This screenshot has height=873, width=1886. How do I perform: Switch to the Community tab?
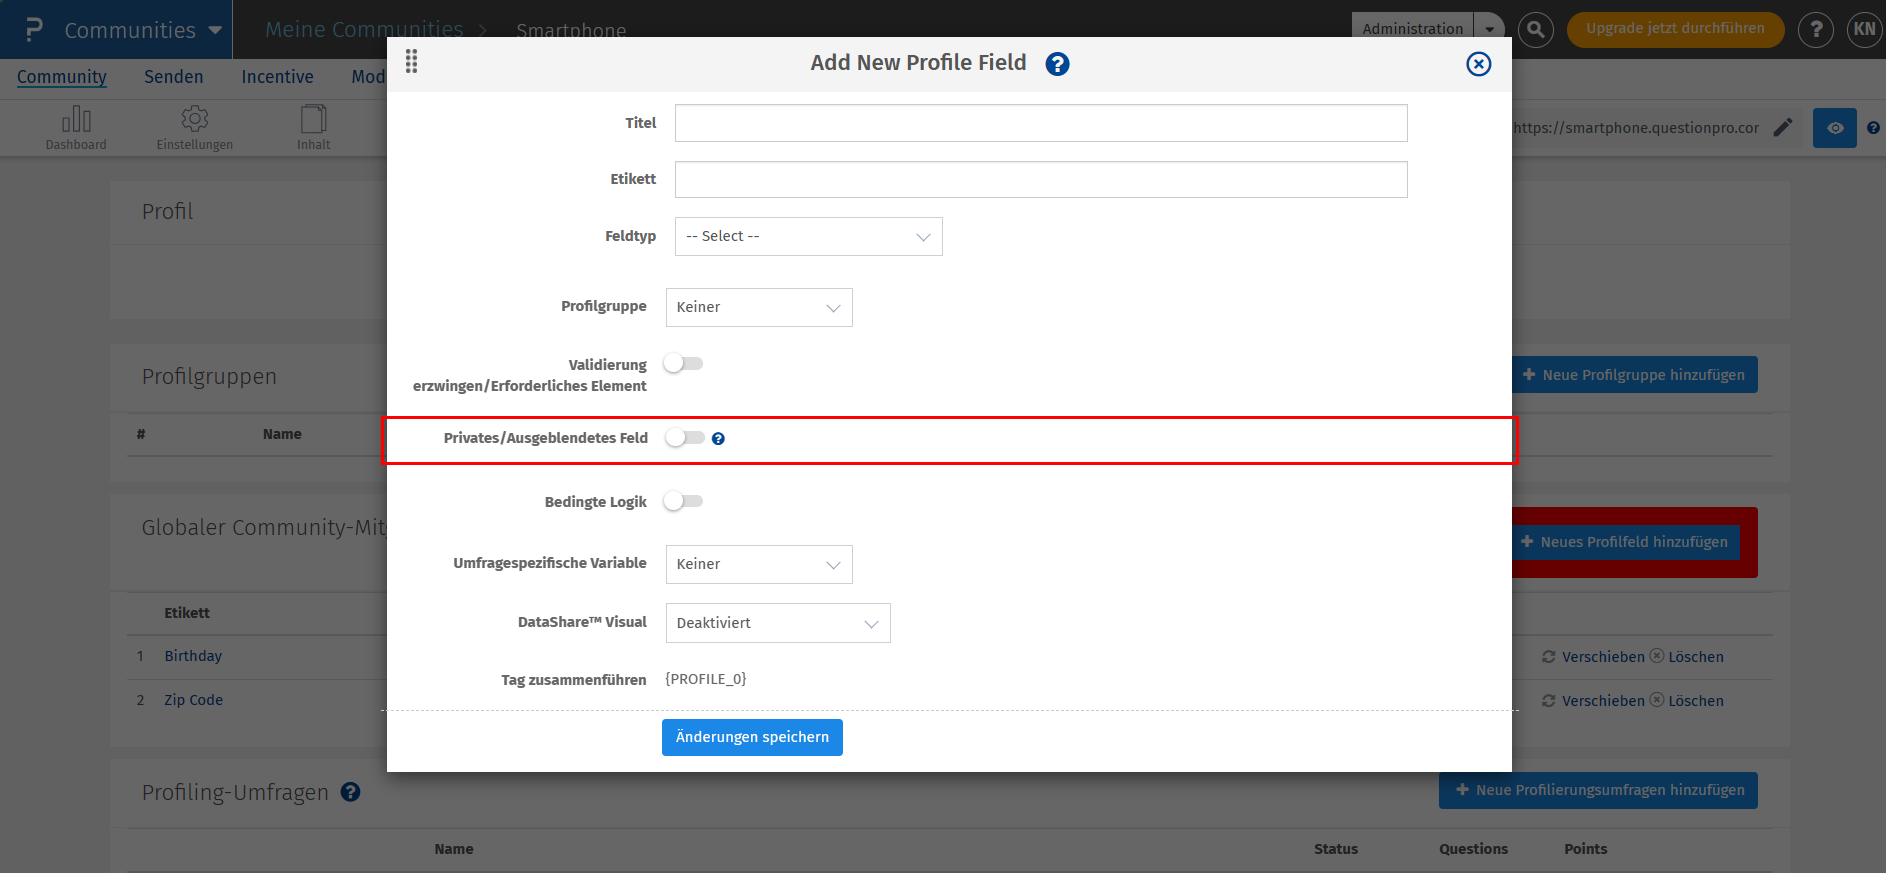click(62, 77)
